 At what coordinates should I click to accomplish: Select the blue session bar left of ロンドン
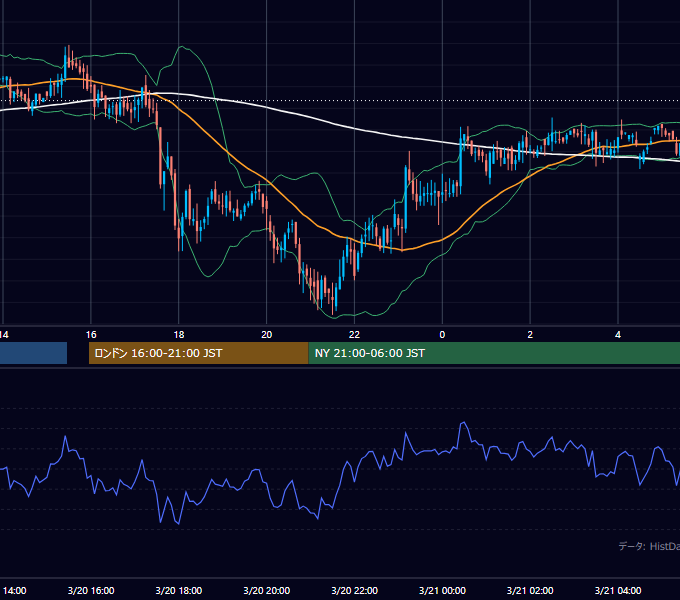click(x=33, y=353)
